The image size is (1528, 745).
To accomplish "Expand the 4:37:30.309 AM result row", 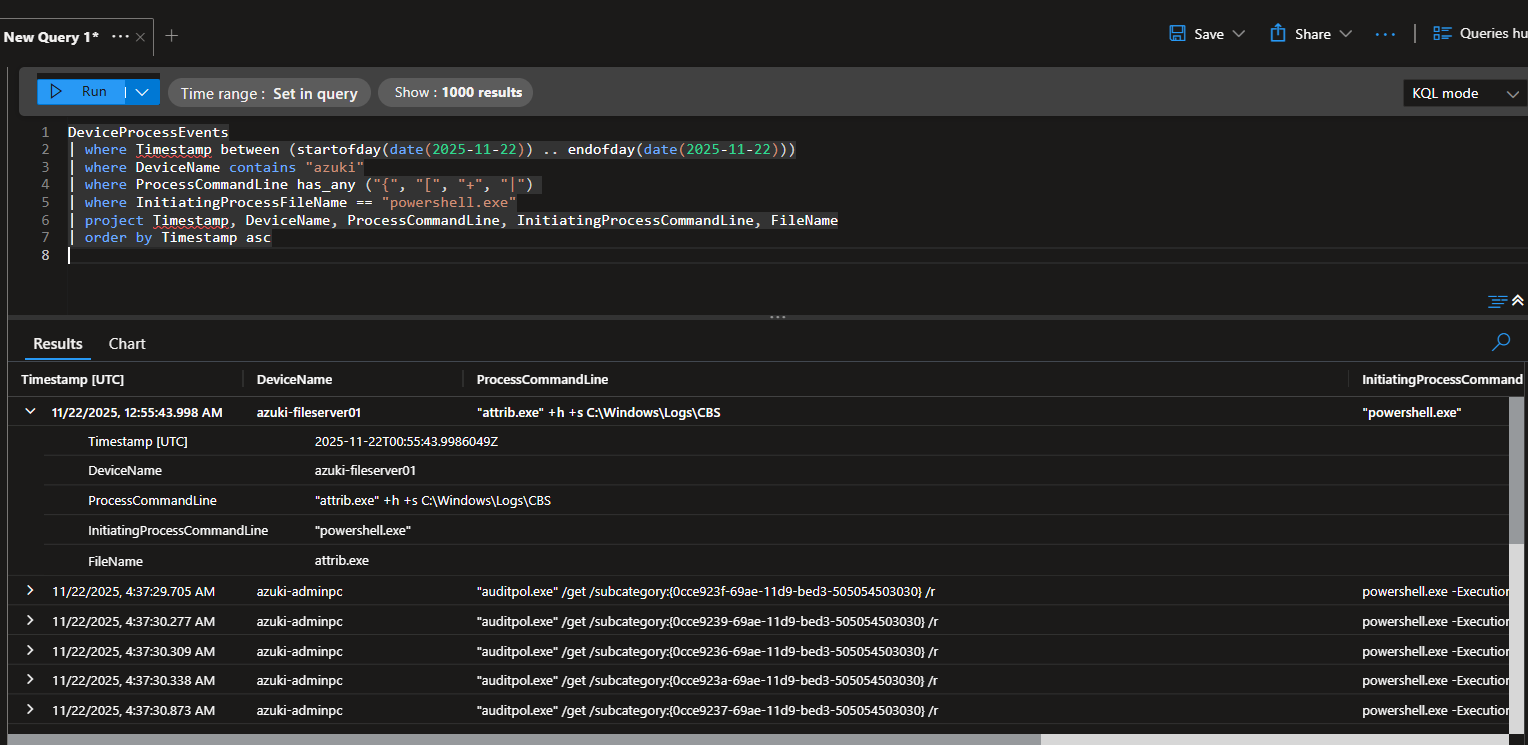I will click(30, 650).
